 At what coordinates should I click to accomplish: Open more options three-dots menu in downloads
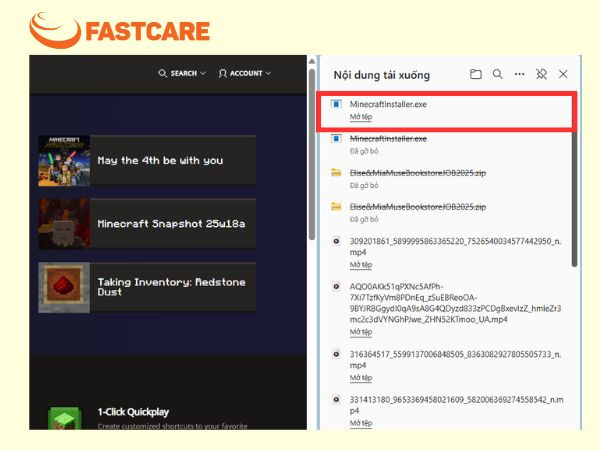[x=519, y=74]
